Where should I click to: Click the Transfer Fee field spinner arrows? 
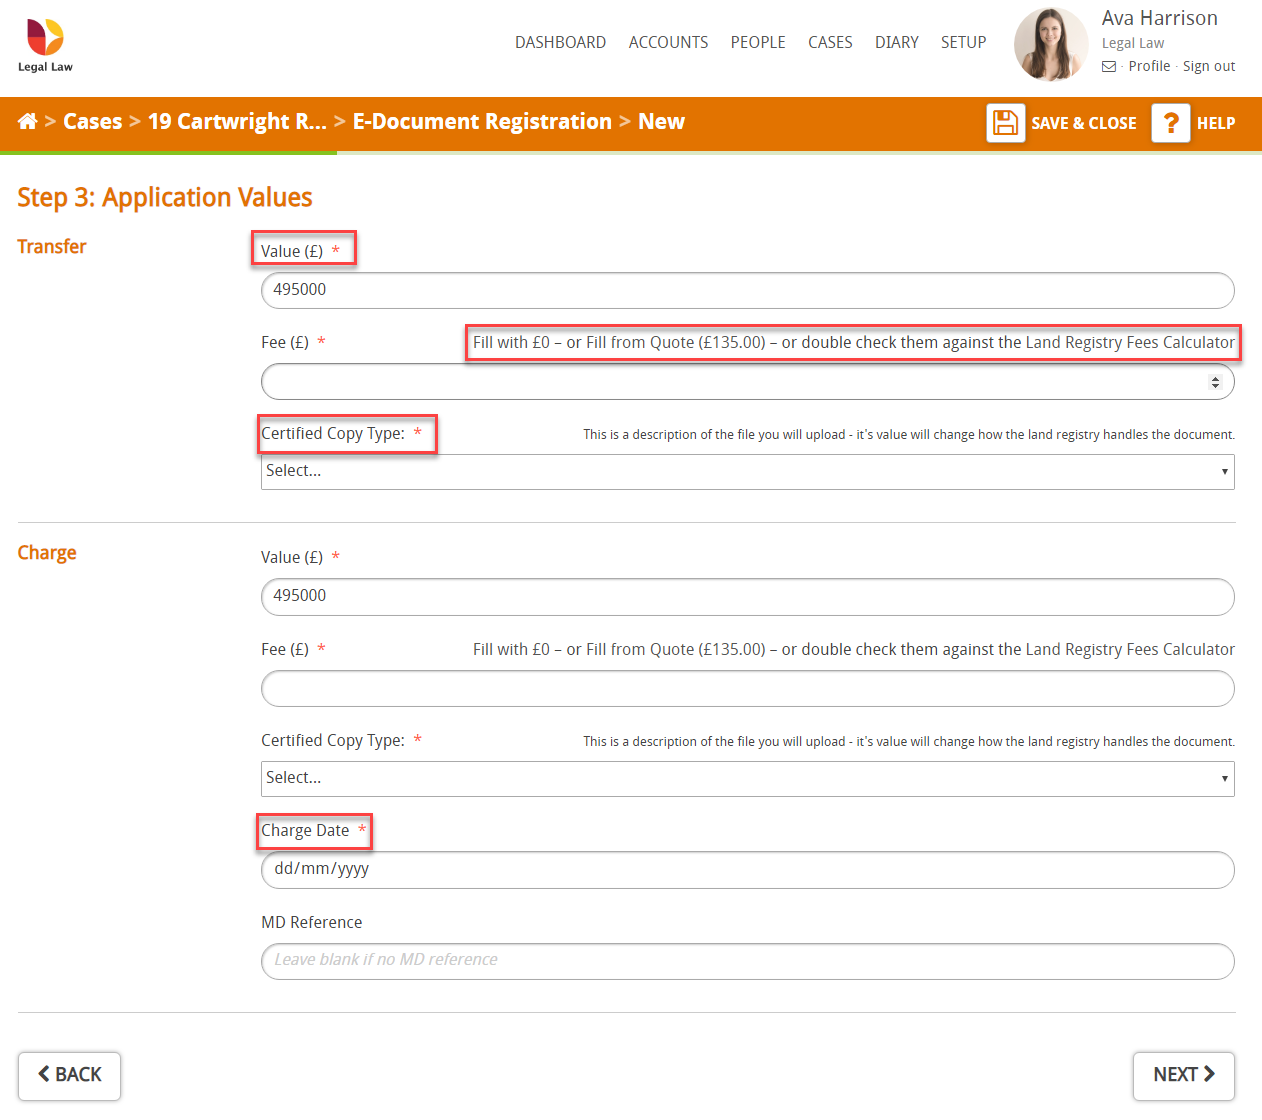point(1217,381)
